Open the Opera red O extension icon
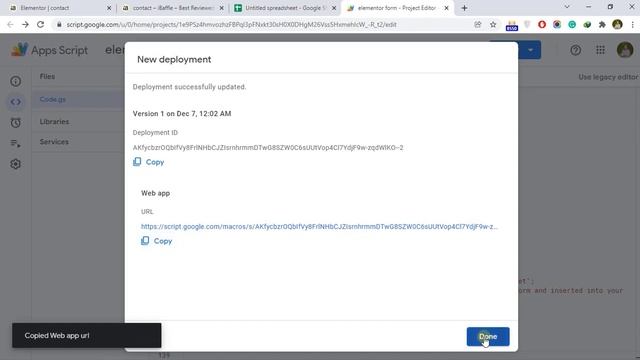Image resolution: width=640 pixels, height=360 pixels. 542,24
